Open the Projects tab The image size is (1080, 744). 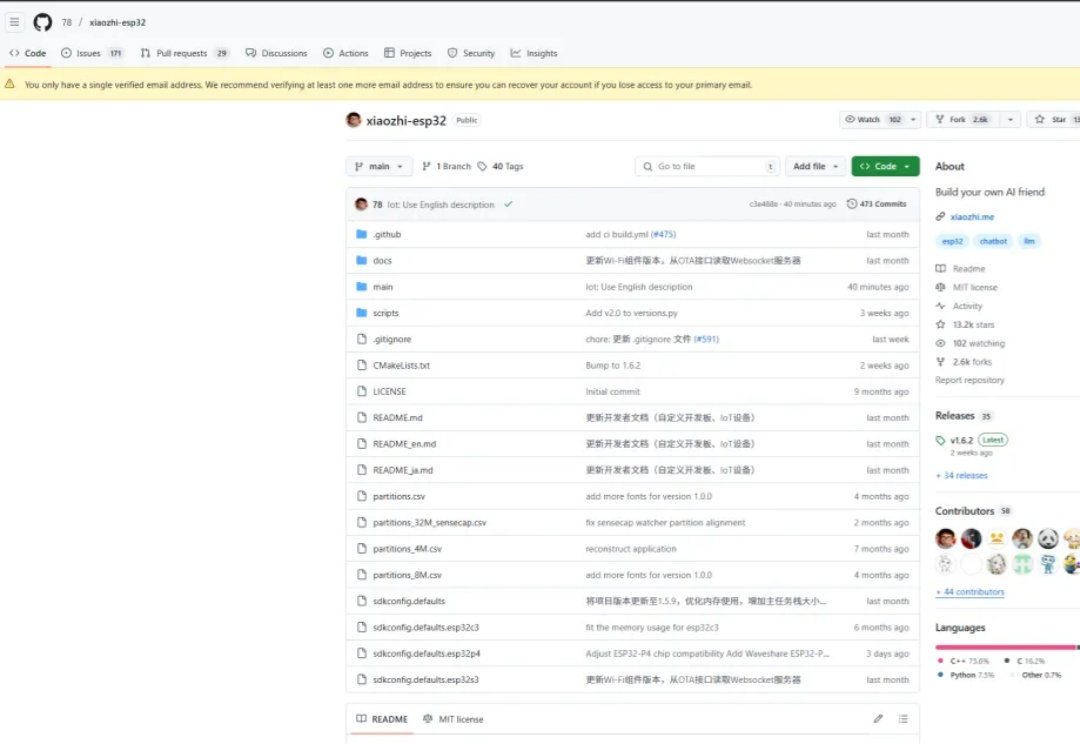click(408, 53)
